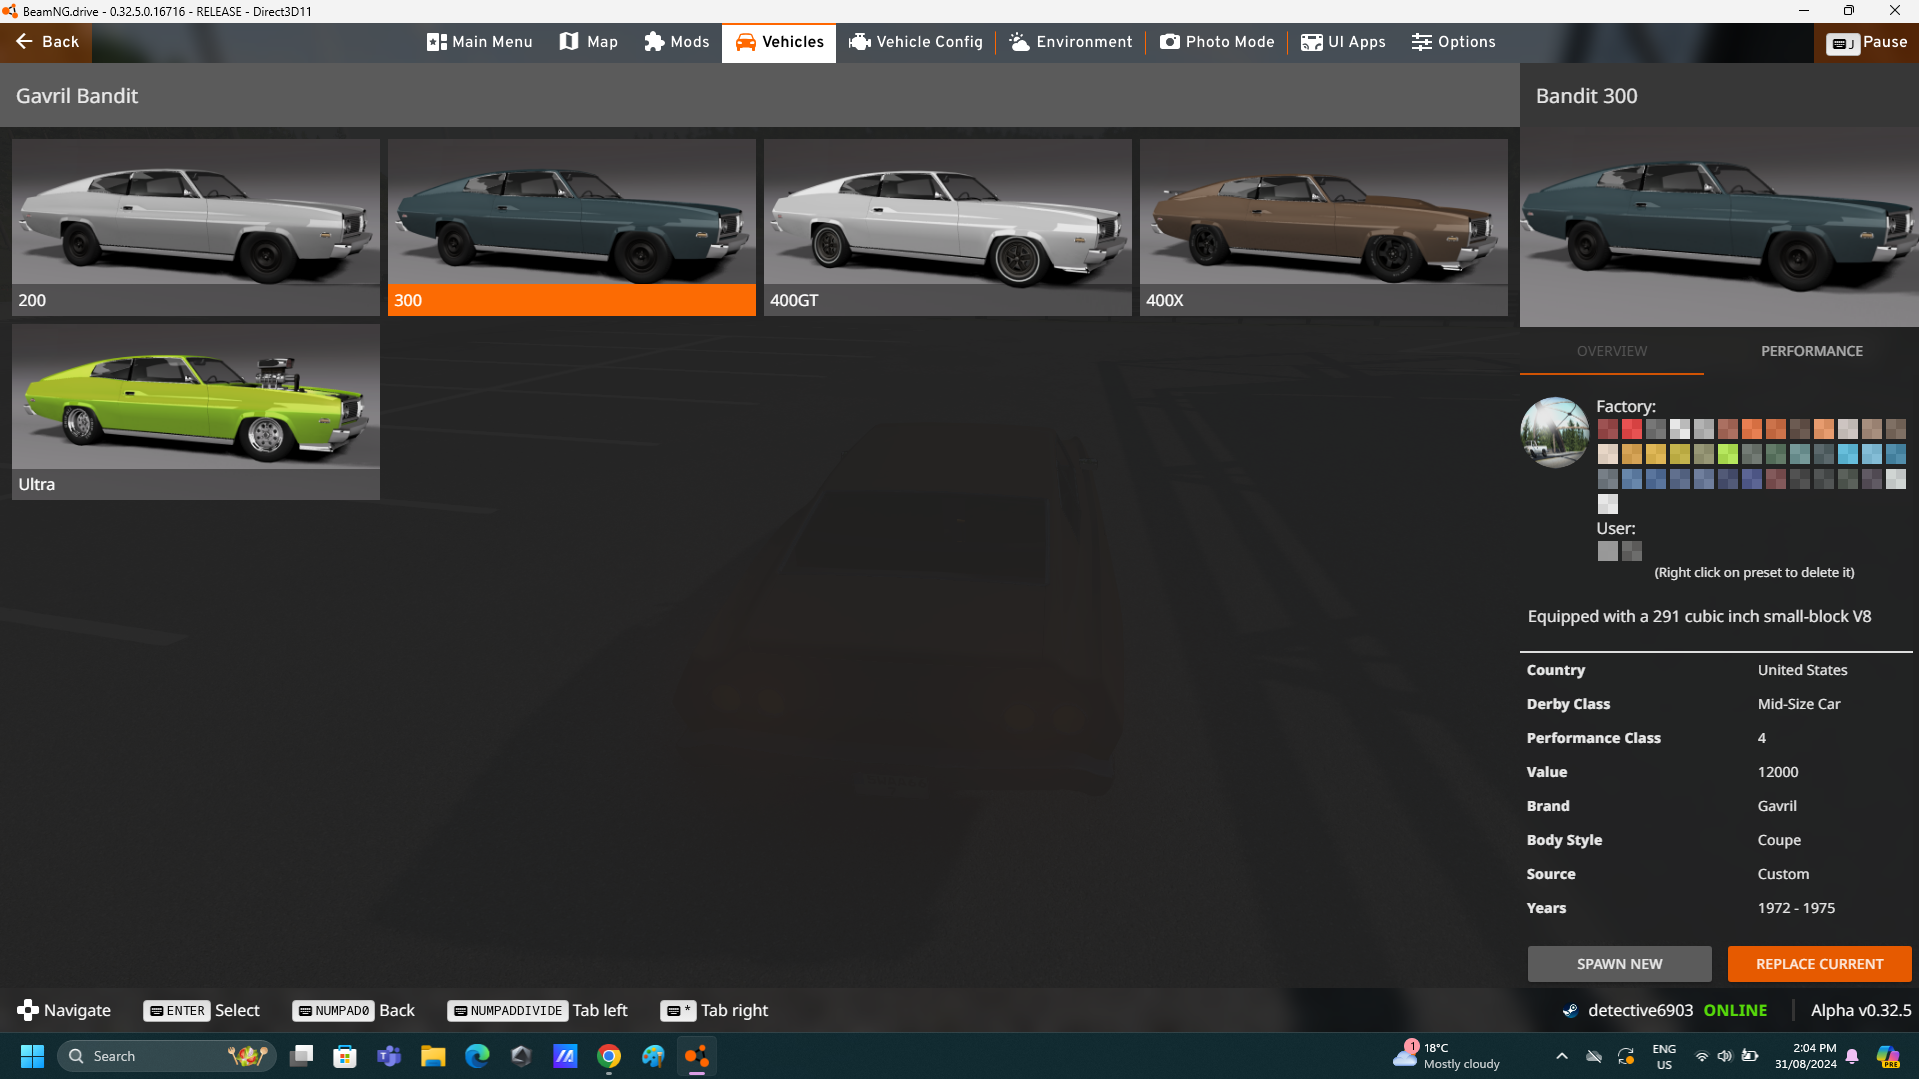
Task: Switch to the Overview tab
Action: pos(1612,351)
